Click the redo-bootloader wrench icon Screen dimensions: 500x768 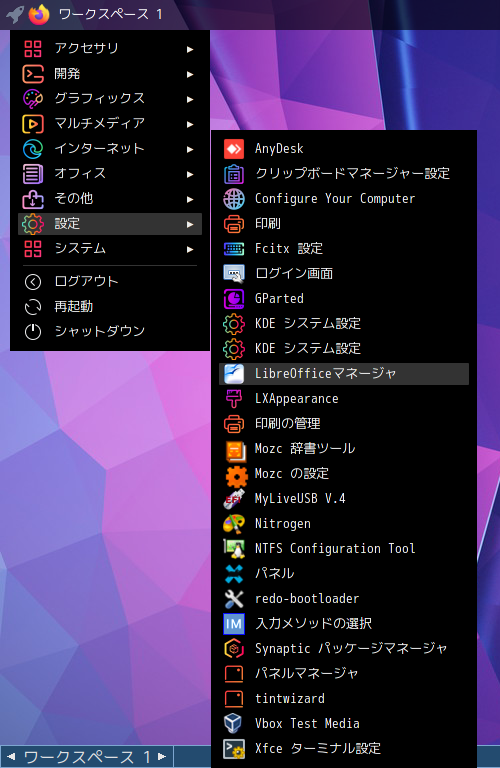tap(234, 599)
